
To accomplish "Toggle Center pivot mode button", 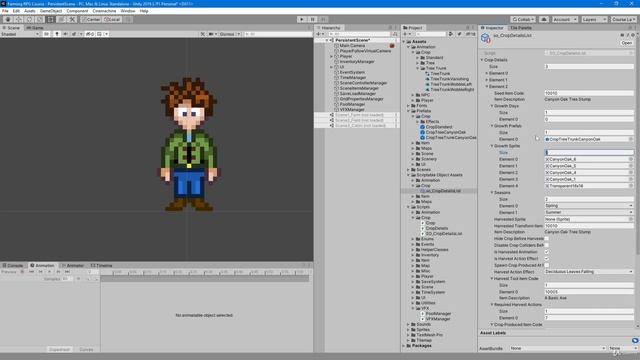I will pos(91,19).
